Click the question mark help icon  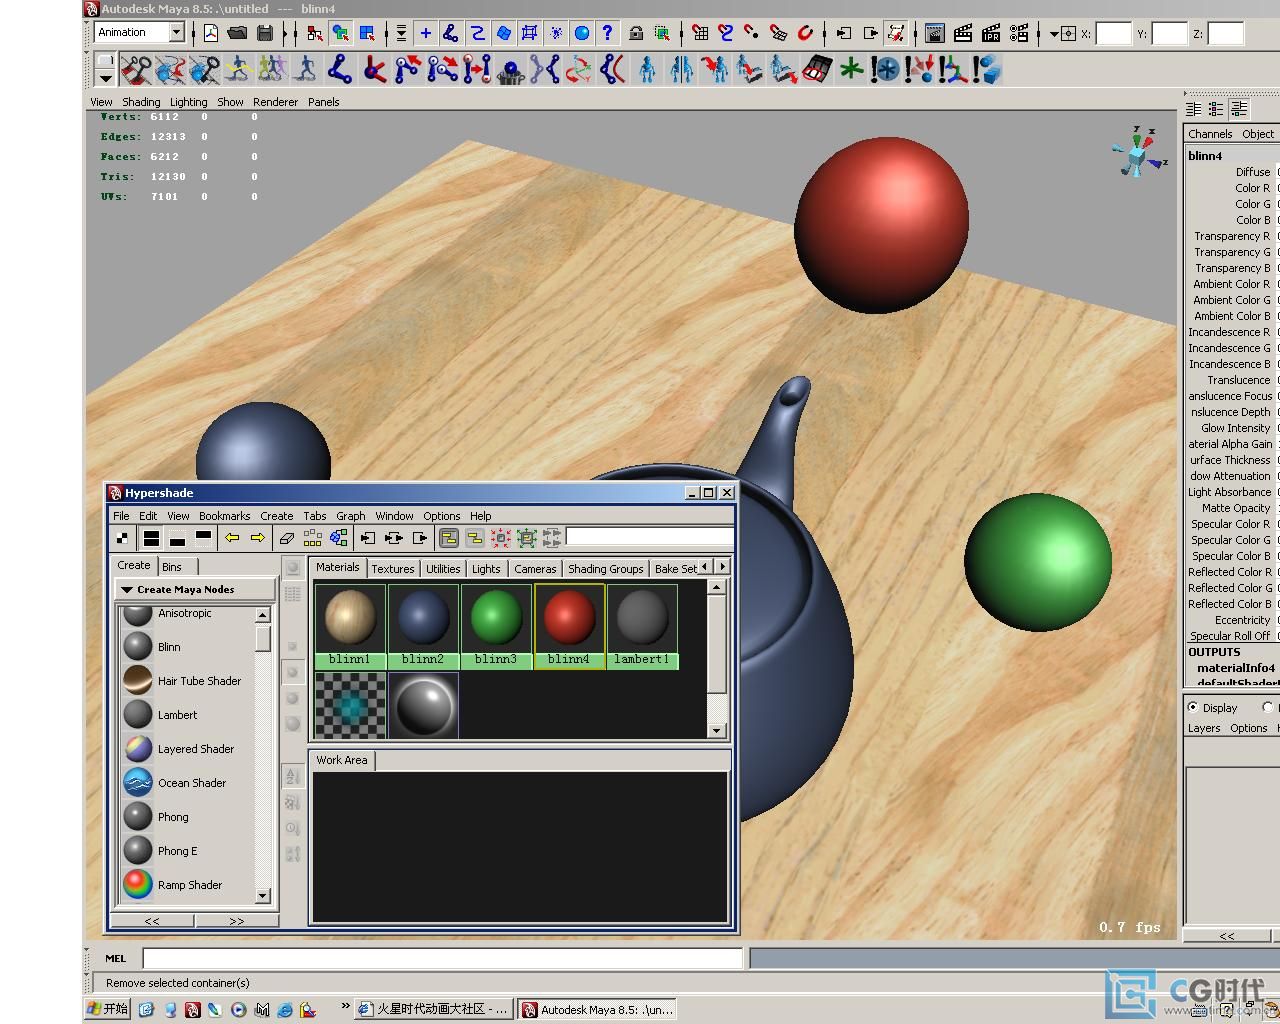click(x=607, y=33)
